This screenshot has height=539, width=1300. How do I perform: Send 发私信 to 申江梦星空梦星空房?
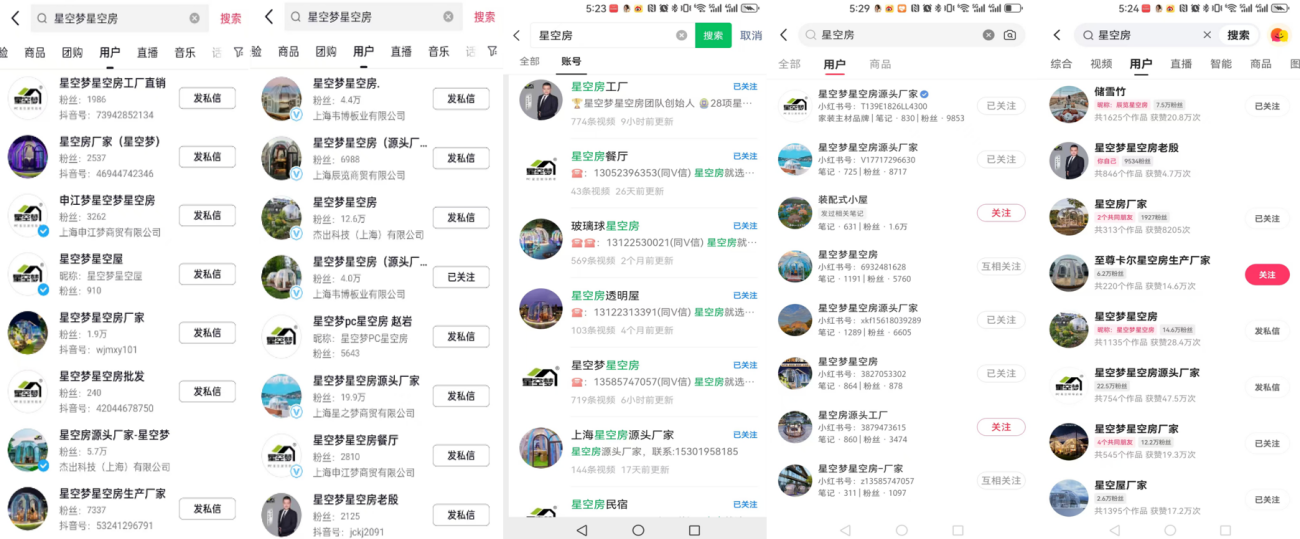point(207,215)
